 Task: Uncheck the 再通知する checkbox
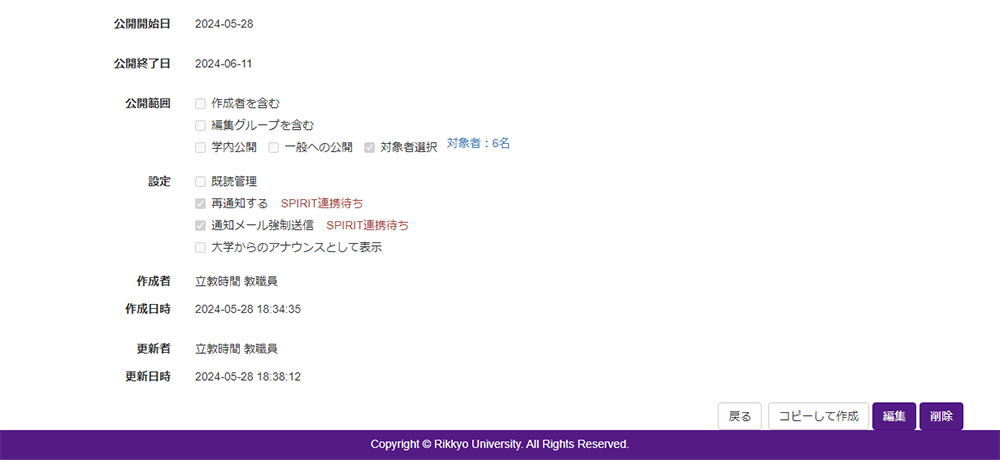click(201, 203)
